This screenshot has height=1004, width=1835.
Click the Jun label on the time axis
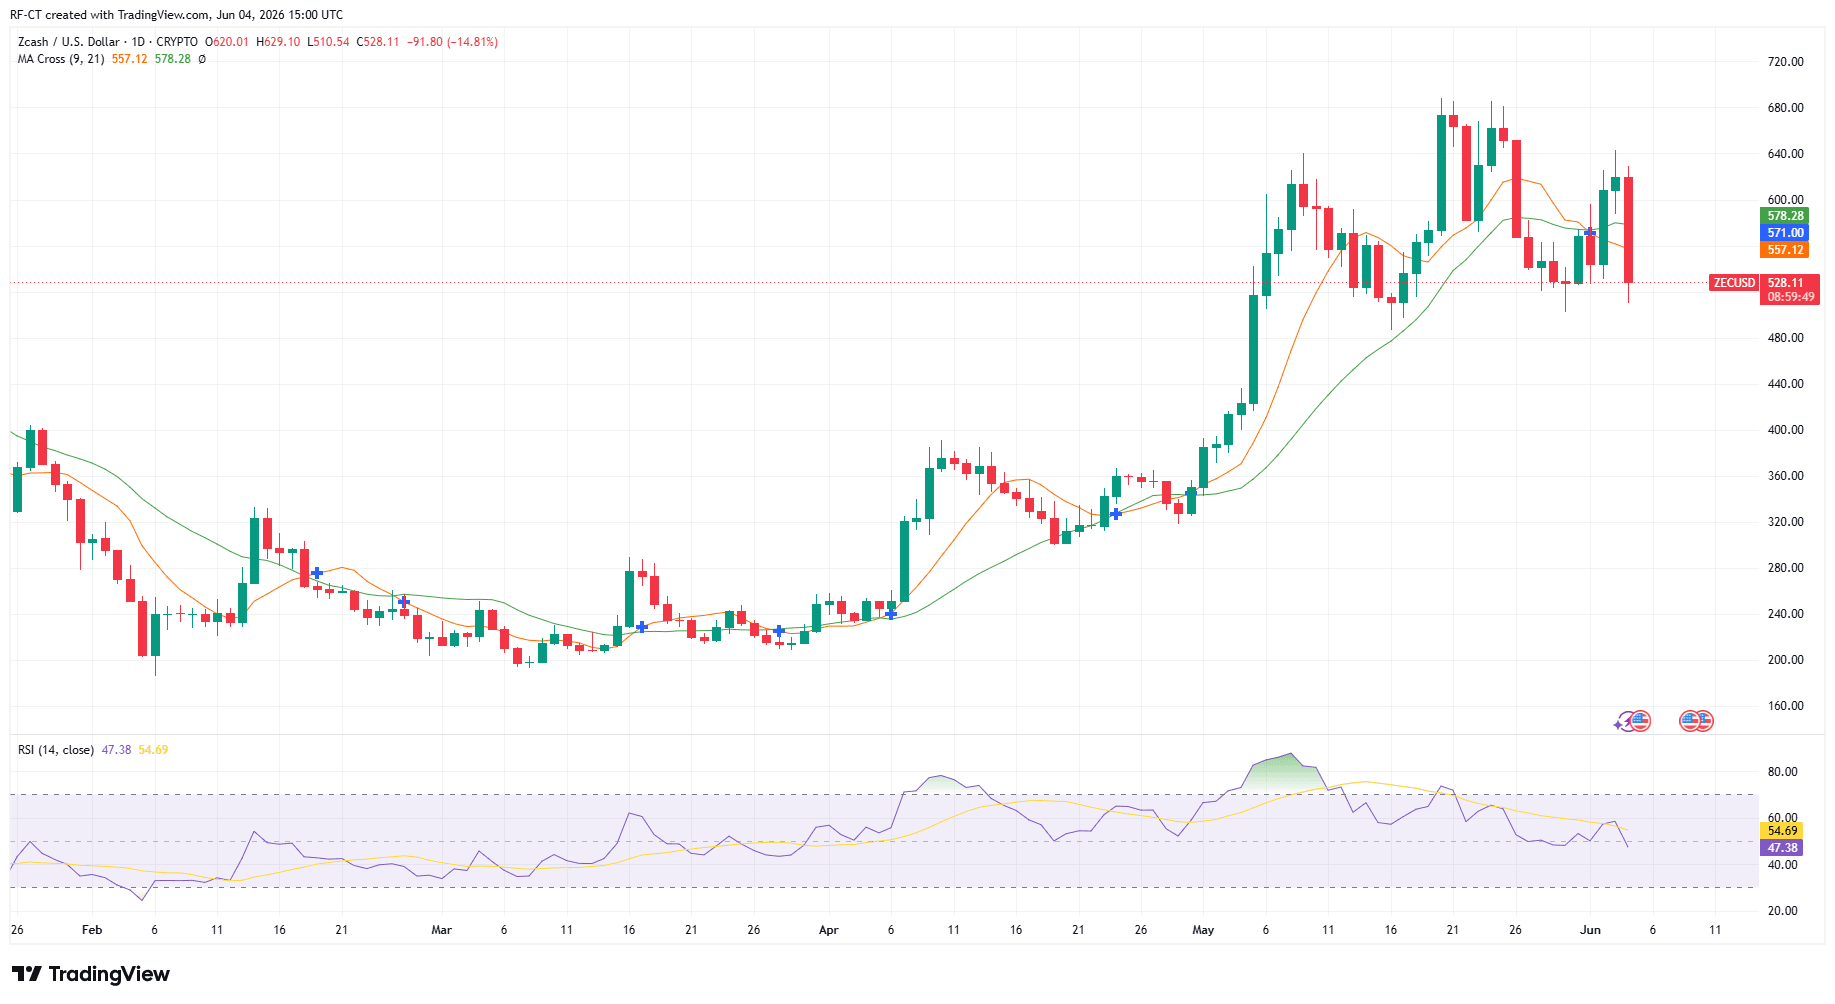1590,930
